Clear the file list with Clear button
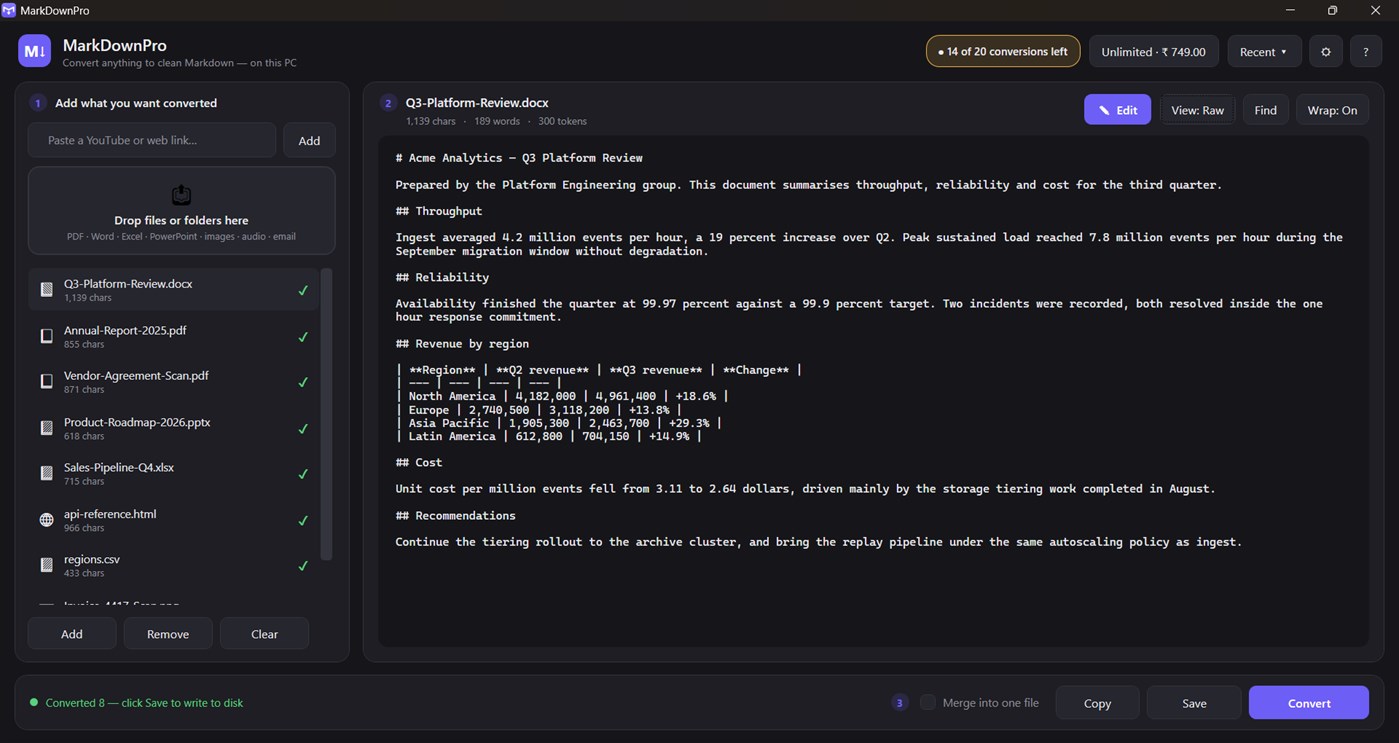Image resolution: width=1399 pixels, height=743 pixels. coord(264,634)
